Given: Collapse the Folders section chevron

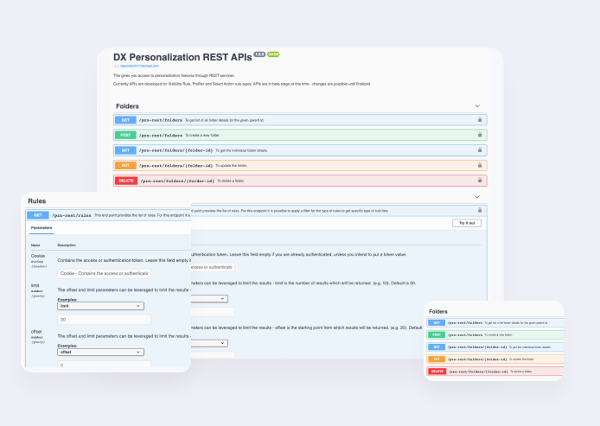Looking at the screenshot, I should [477, 106].
